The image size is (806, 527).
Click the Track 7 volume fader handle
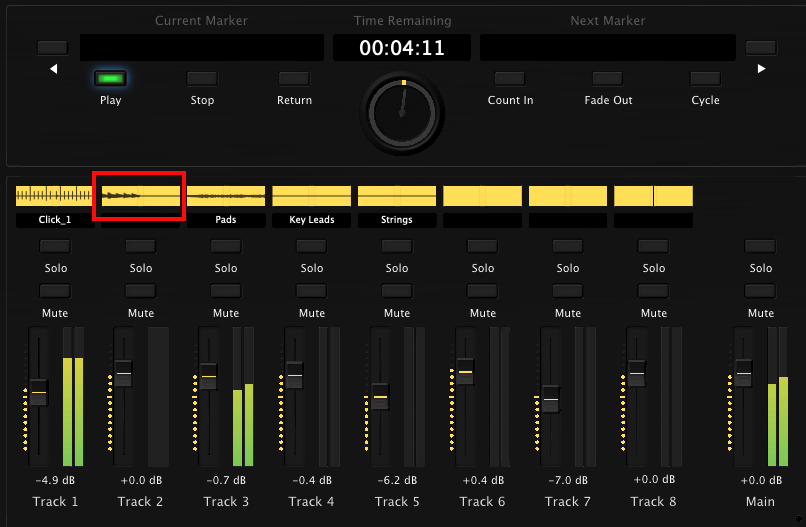551,399
